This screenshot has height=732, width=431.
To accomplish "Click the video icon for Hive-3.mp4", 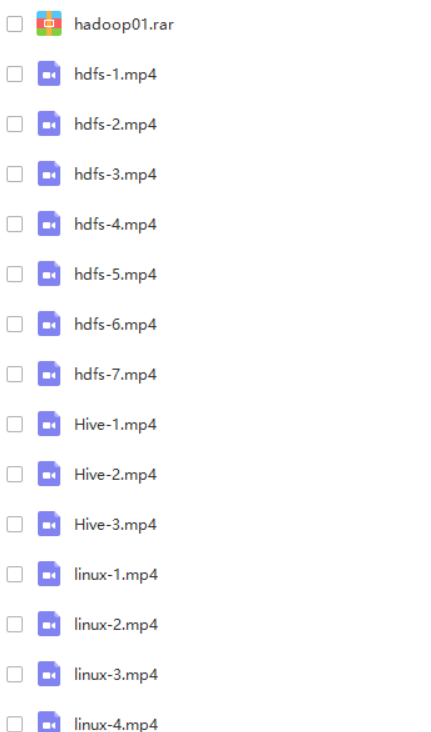I will [x=49, y=524].
